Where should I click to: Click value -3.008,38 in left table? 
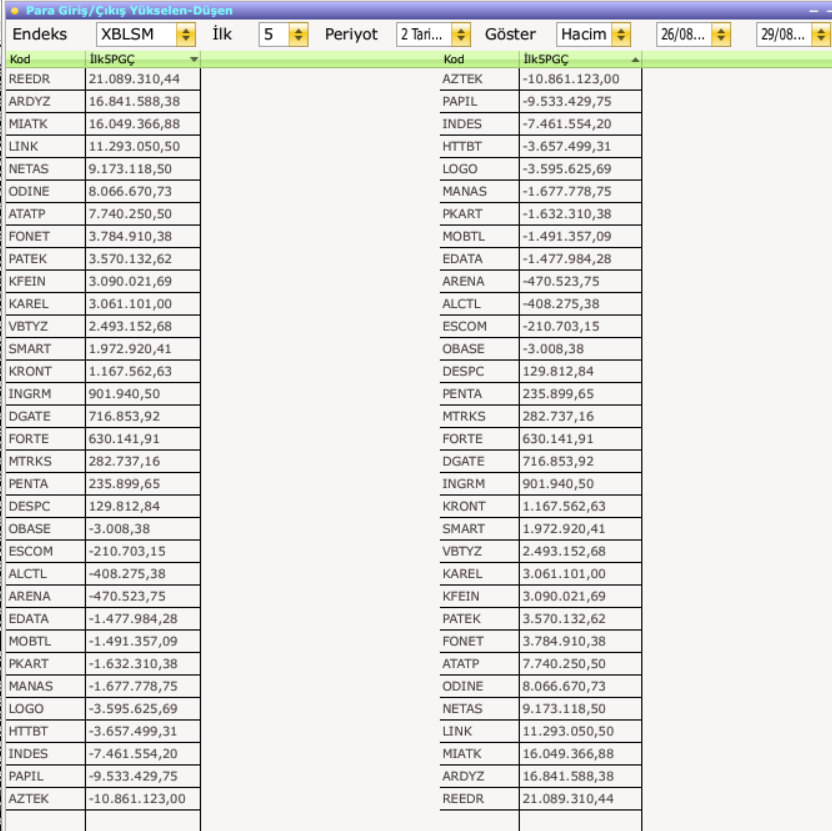(x=119, y=529)
